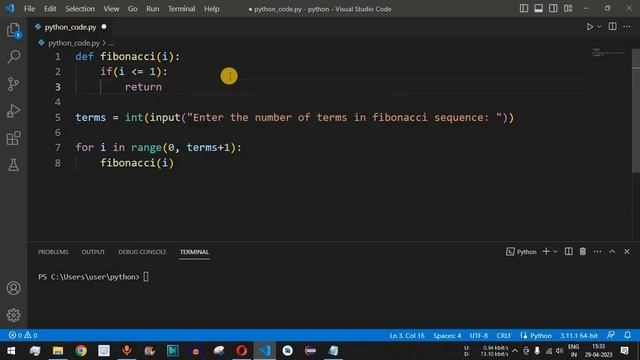Click Ln 3, Col 16 status item
Image resolution: width=640 pixels, height=360 pixels.
[x=407, y=336]
